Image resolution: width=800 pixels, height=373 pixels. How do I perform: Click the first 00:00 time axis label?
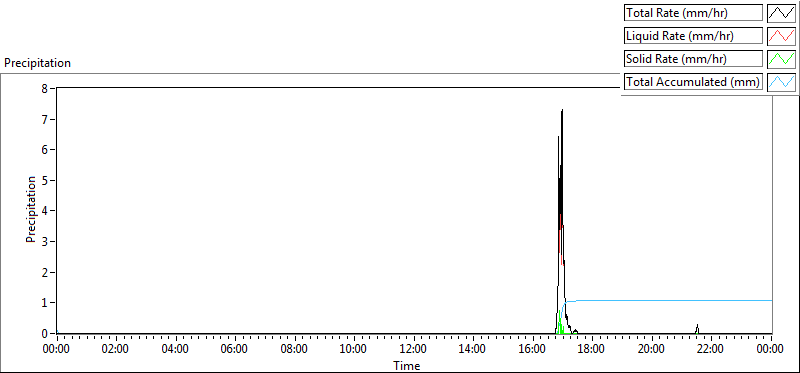point(57,350)
